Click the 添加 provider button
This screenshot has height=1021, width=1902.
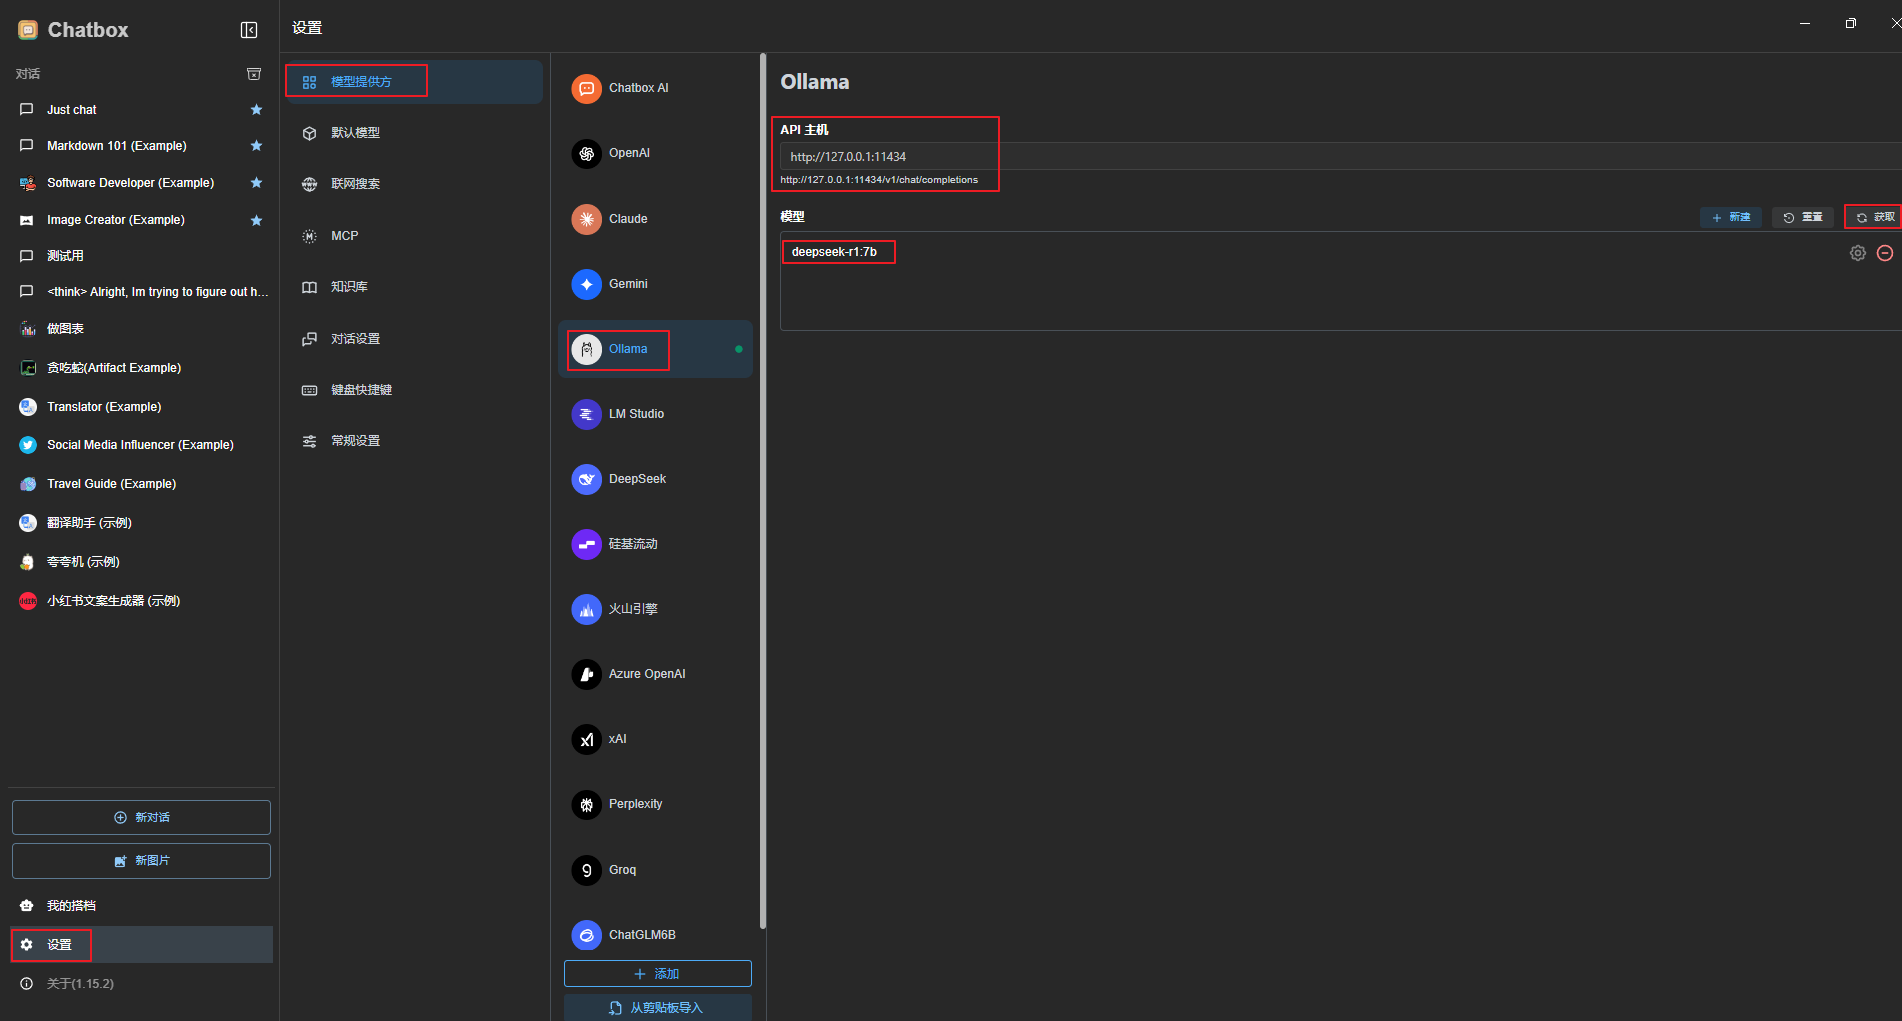click(658, 974)
